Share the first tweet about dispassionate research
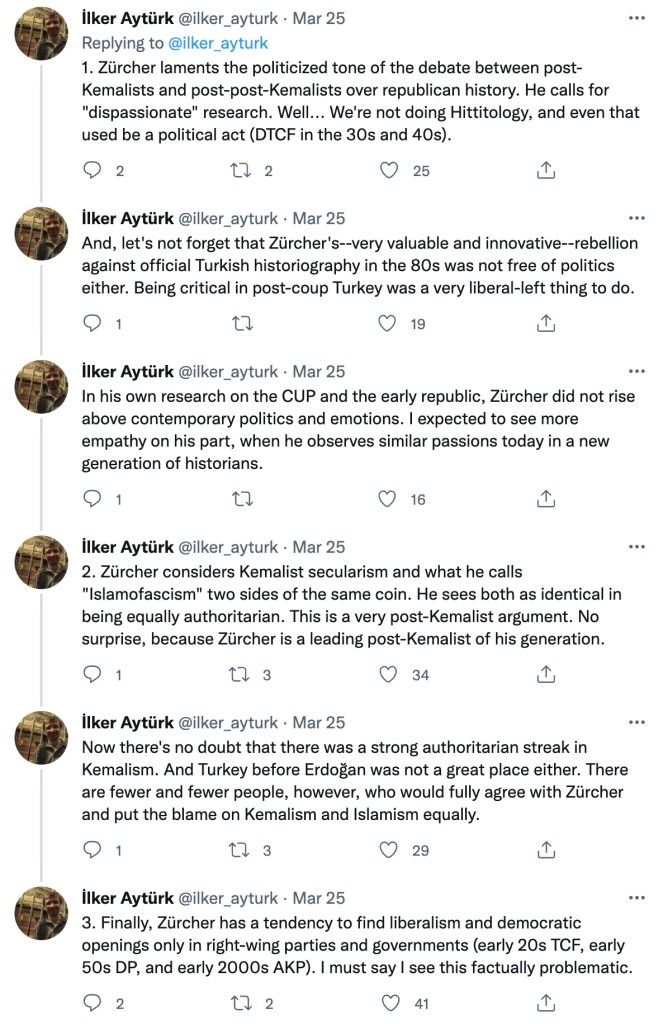The height and width of the screenshot is (1024, 663). [546, 171]
